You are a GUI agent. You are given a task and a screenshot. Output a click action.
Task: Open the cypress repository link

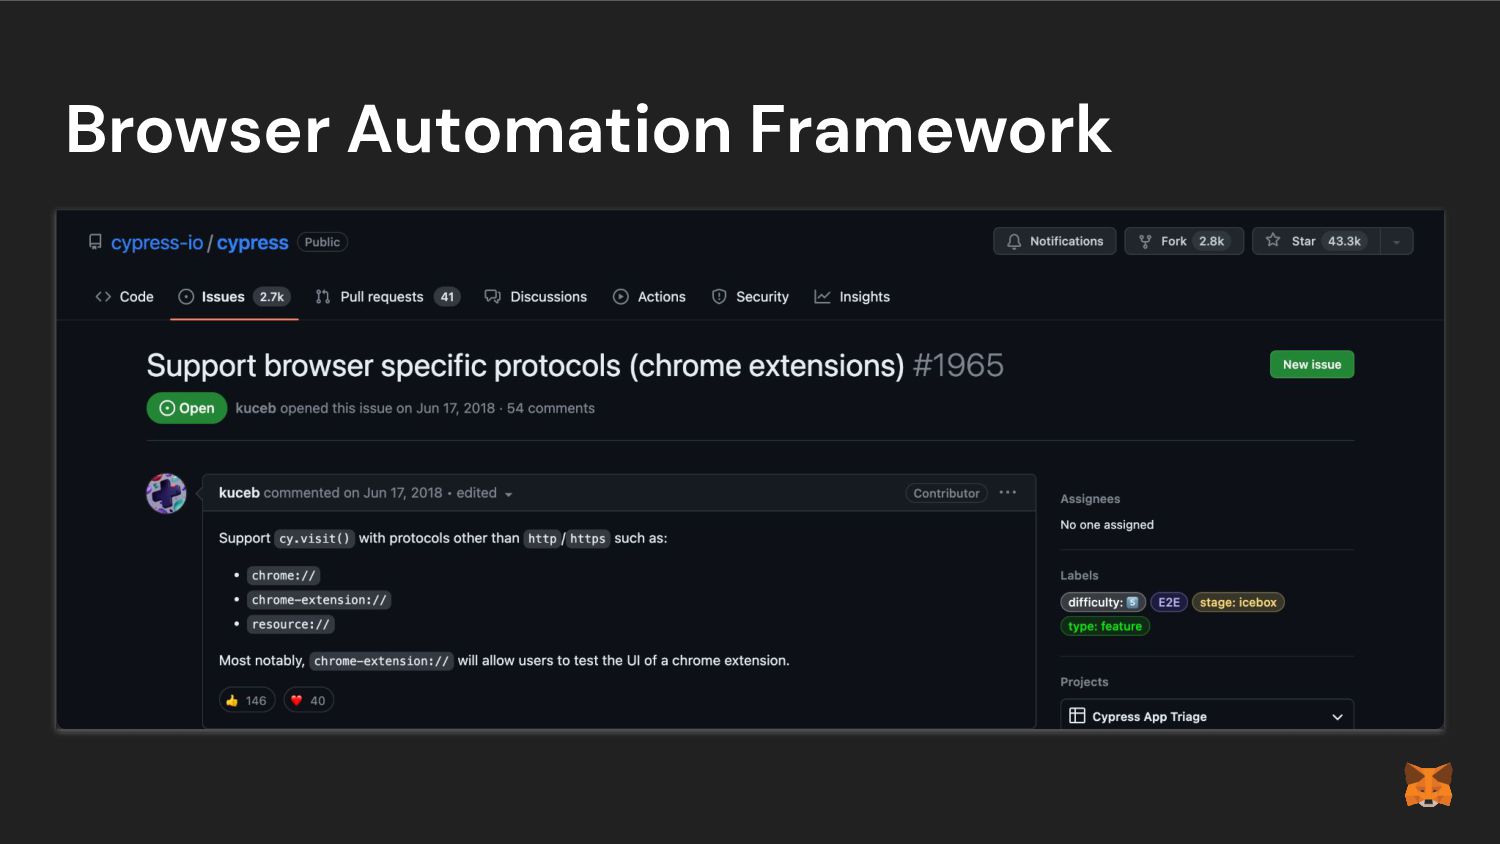click(x=253, y=243)
